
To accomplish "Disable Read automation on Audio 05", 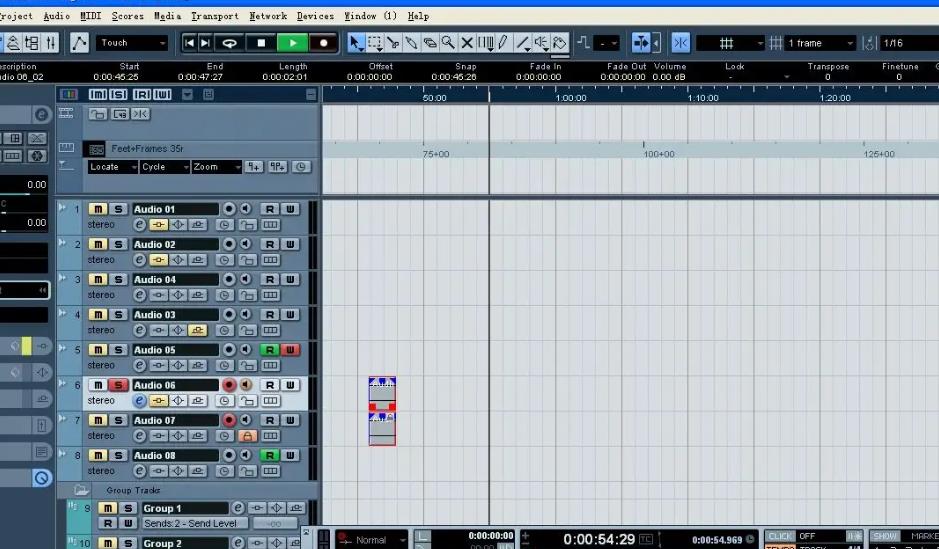I will pos(269,350).
